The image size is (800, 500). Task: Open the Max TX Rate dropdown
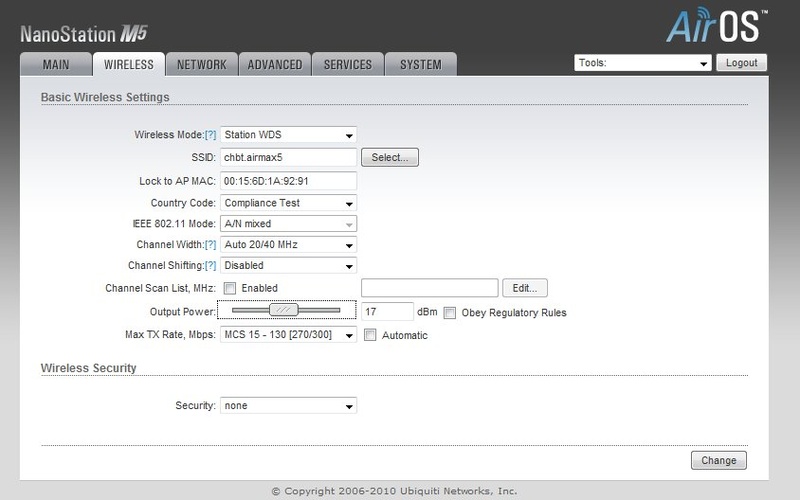[x=288, y=335]
